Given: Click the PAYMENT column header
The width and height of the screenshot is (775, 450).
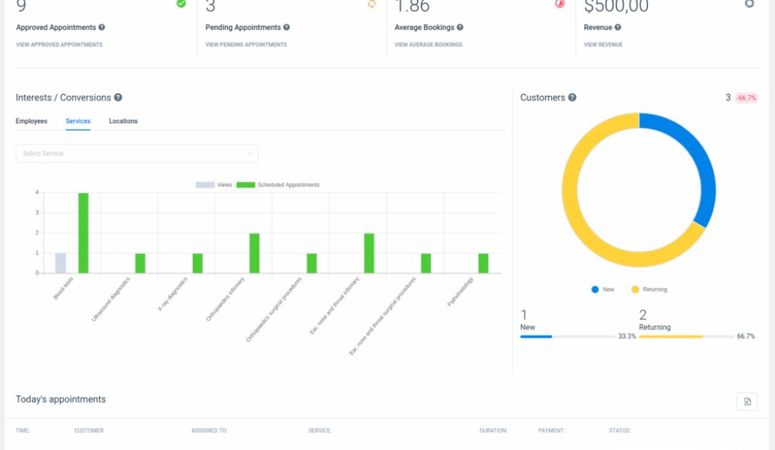Looking at the screenshot, I should click(x=551, y=431).
